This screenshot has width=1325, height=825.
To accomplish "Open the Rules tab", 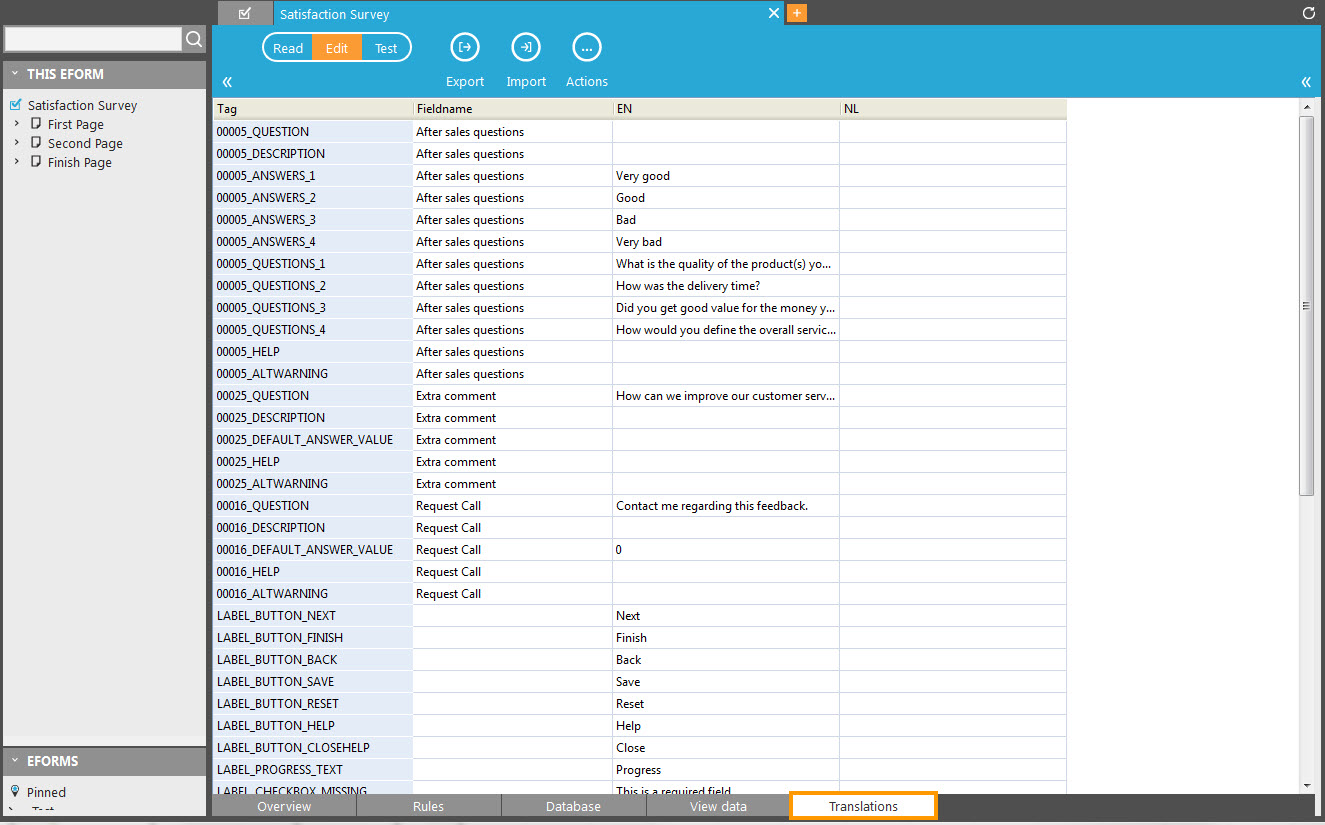I will pyautogui.click(x=428, y=806).
